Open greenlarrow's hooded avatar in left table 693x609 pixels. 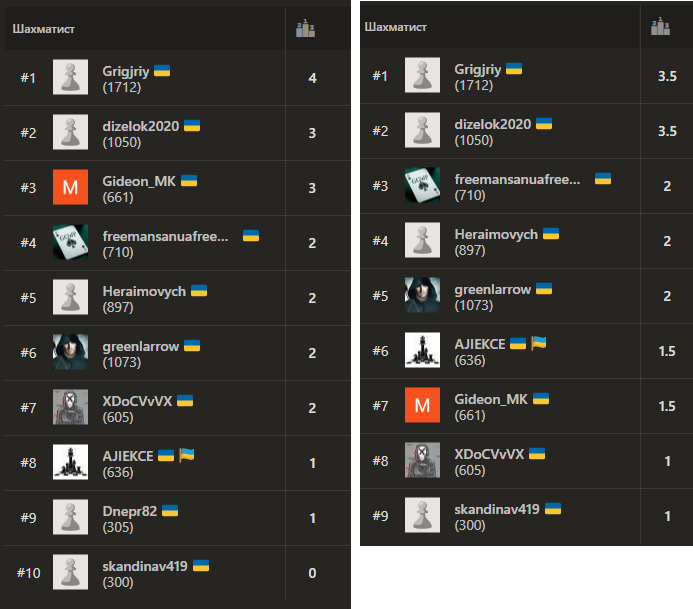coord(70,352)
